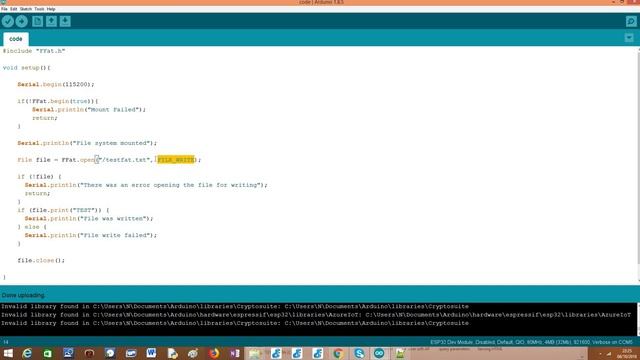Open the Windows Start button
Image resolution: width=640 pixels, height=360 pixels.
(x=7, y=353)
